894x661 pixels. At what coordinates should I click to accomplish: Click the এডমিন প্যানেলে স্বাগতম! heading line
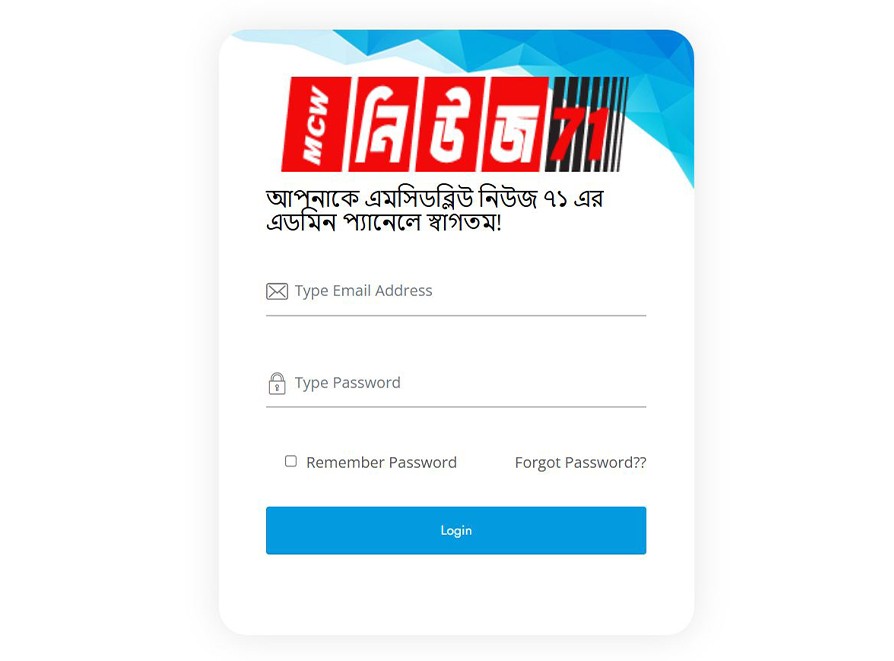[384, 222]
